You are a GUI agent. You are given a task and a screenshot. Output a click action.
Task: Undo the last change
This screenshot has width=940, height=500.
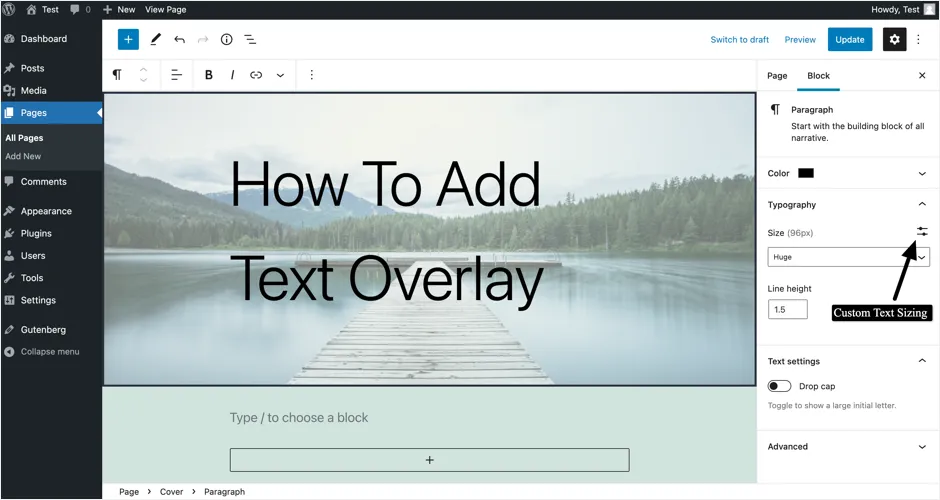click(x=179, y=40)
